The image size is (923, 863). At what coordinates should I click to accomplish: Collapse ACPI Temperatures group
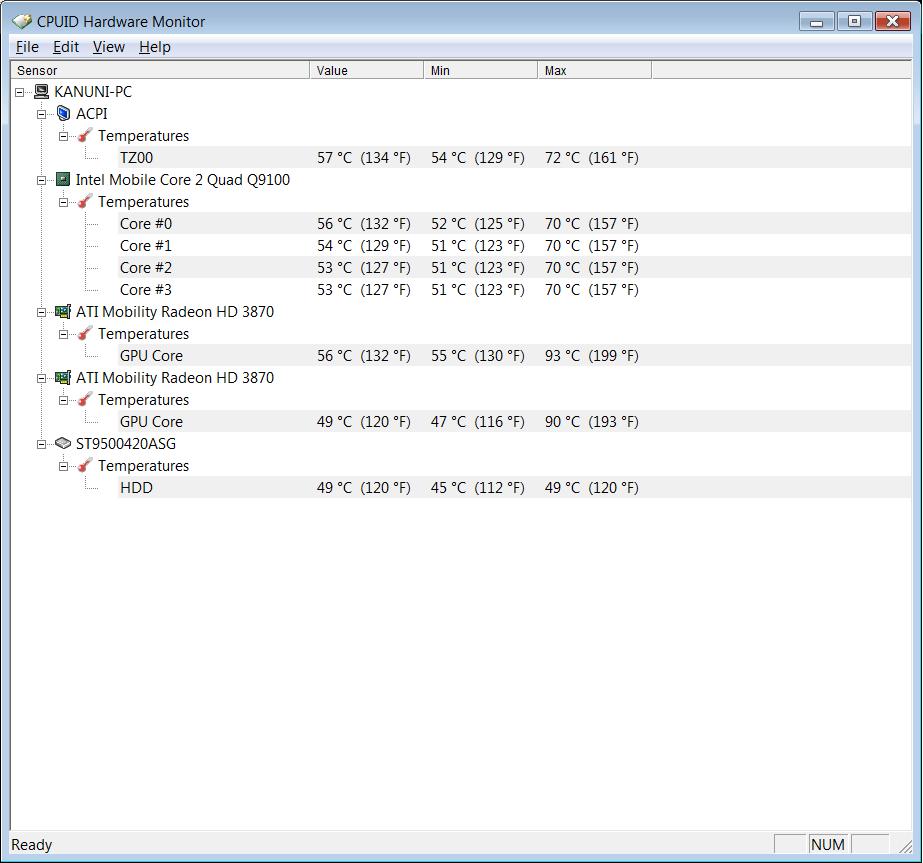(x=64, y=137)
